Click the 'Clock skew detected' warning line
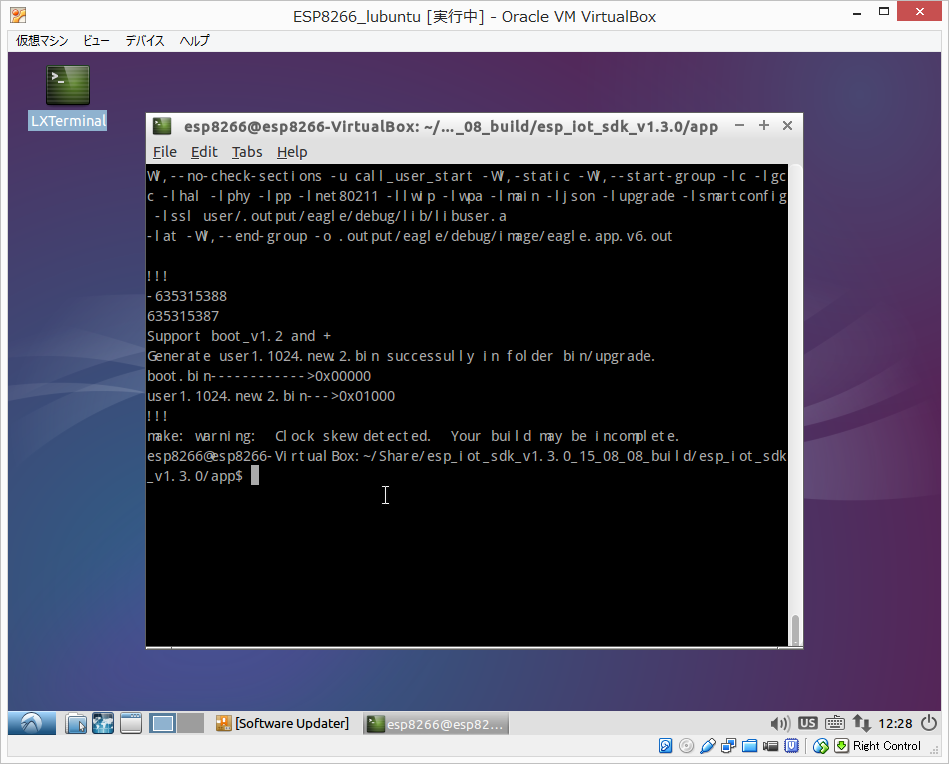Viewport: 949px width, 764px height. 413,436
